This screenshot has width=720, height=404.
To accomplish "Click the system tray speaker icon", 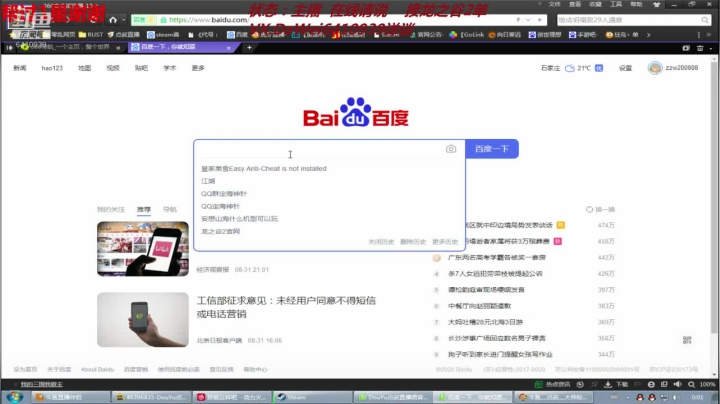I will (675, 397).
